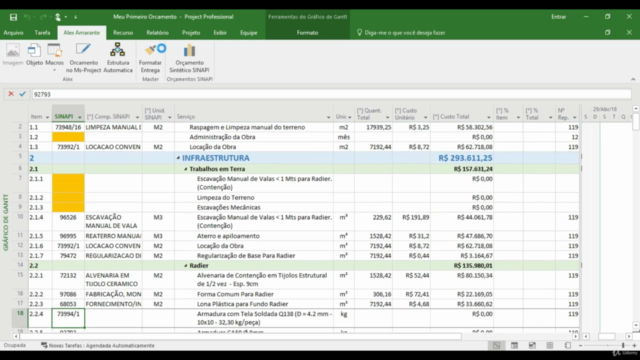
Task: Click the Undo arrow icon
Action: tap(27, 17)
